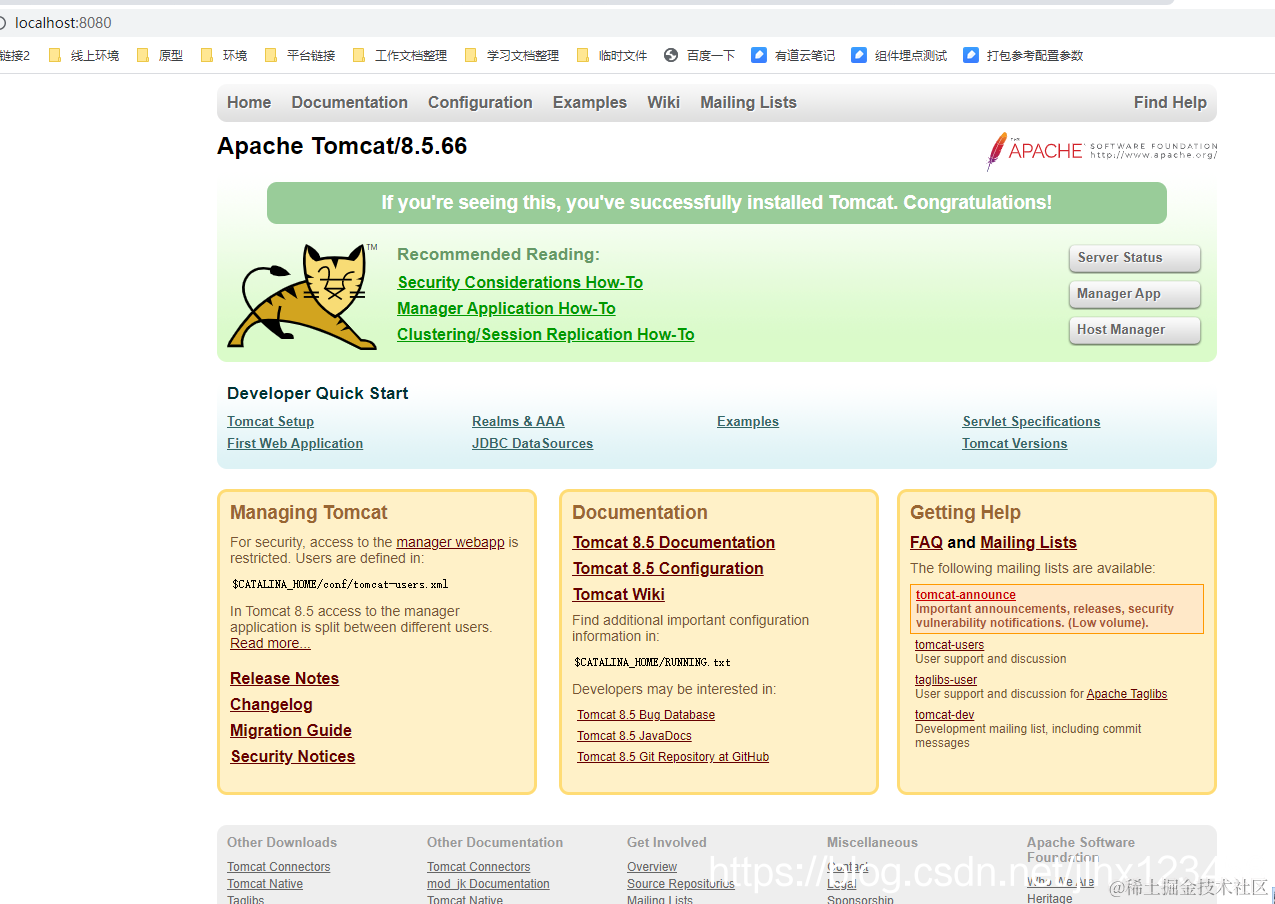This screenshot has width=1275, height=904.
Task: Open Documentation in the top nav bar
Action: click(350, 102)
